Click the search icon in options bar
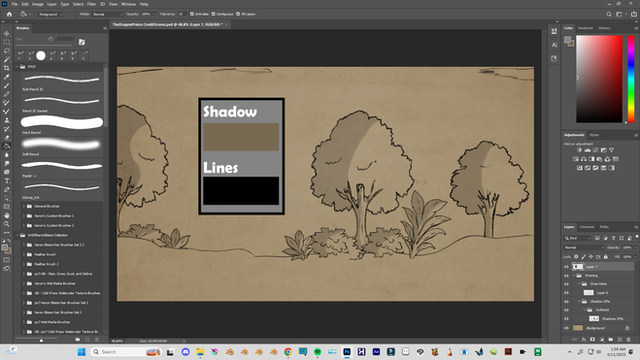 (609, 14)
